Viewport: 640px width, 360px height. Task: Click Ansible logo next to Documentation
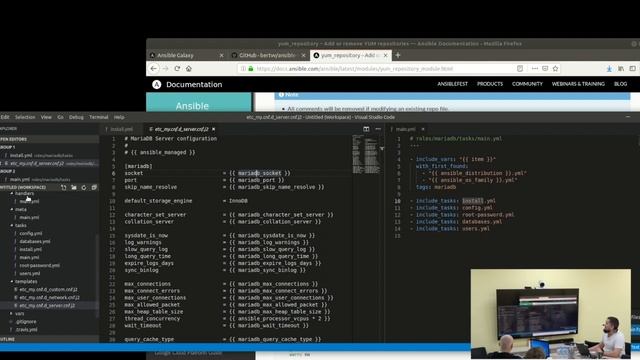[x=157, y=84]
